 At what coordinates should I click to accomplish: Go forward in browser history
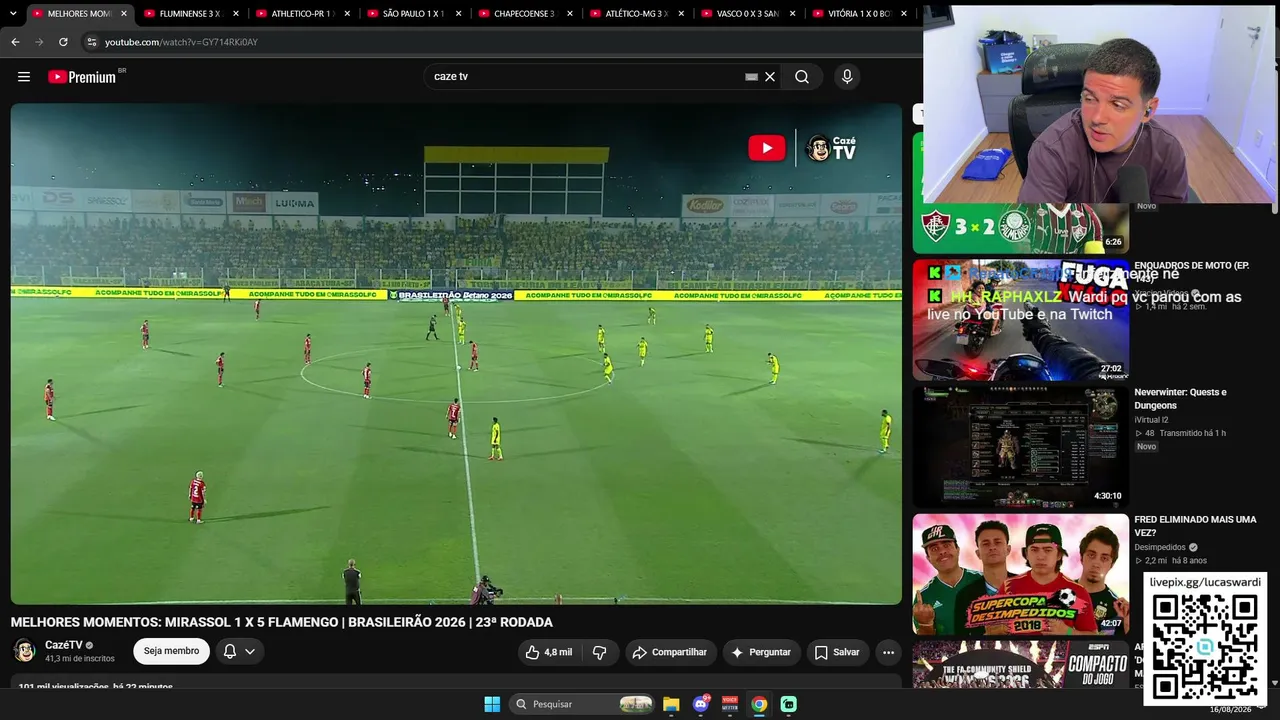pyautogui.click(x=39, y=42)
